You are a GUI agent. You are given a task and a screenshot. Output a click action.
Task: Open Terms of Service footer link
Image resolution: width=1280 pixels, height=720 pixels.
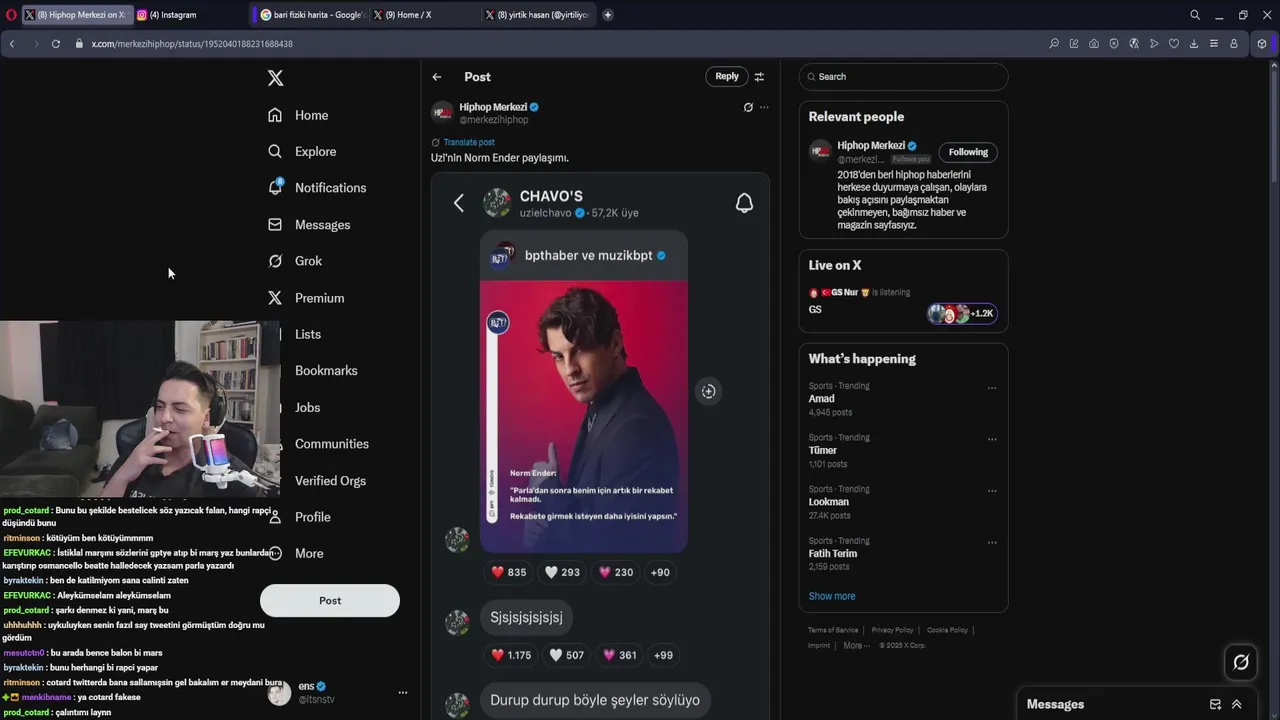click(x=833, y=630)
